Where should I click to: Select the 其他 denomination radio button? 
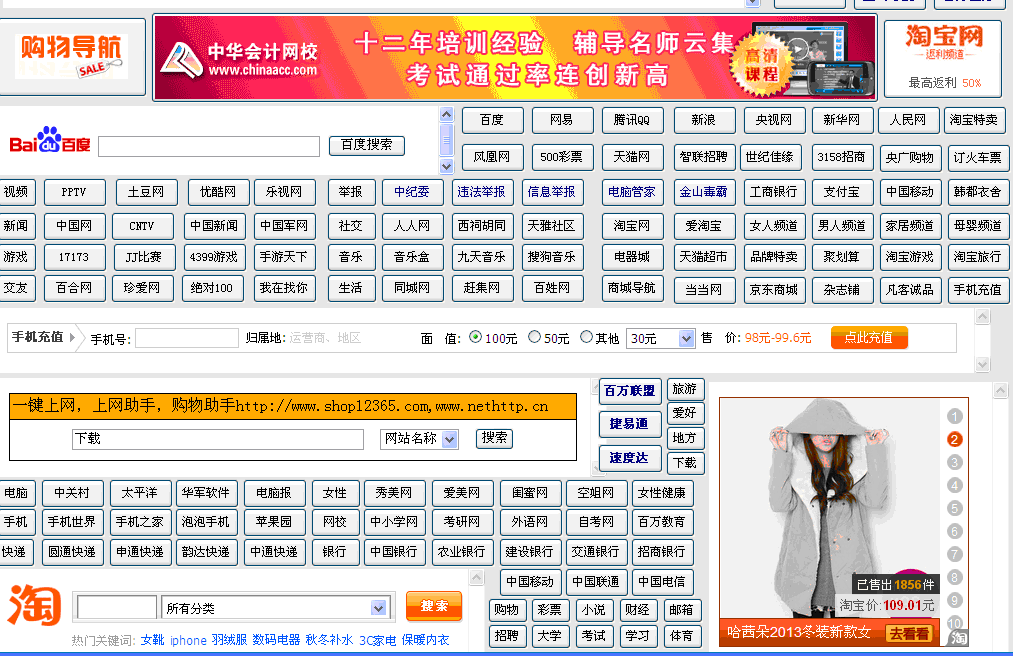[586, 337]
